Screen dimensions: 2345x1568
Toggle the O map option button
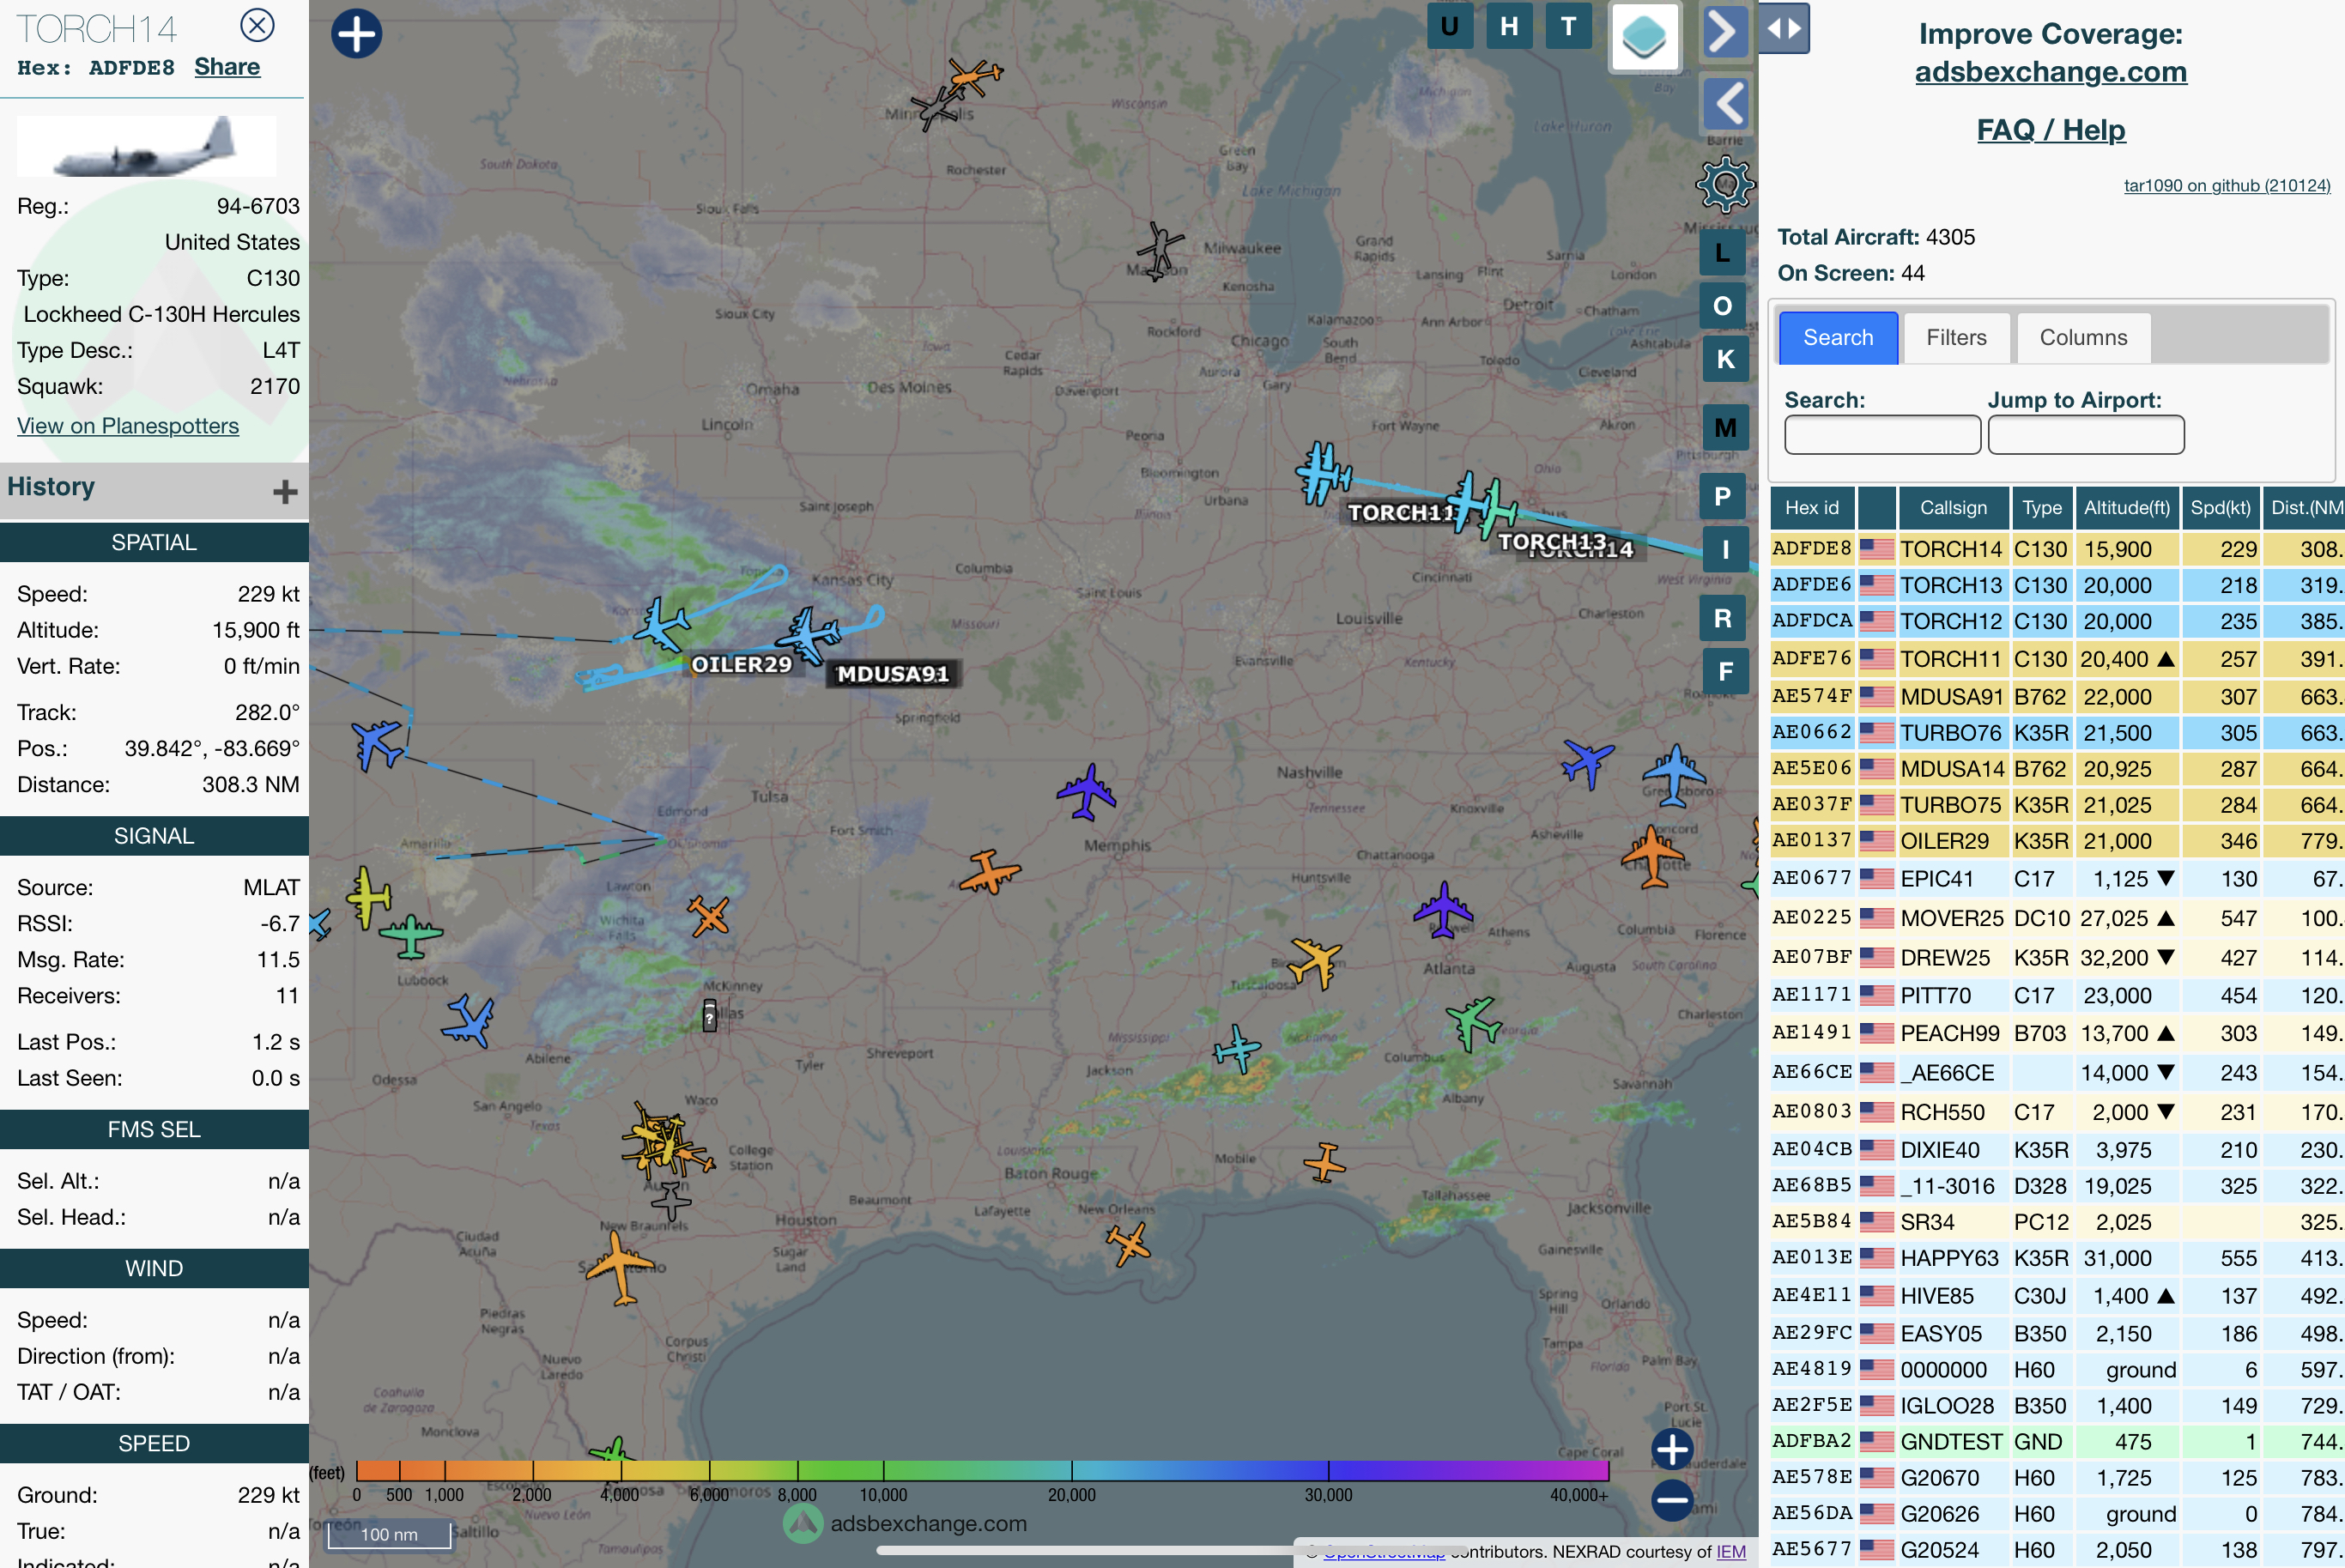[1722, 306]
